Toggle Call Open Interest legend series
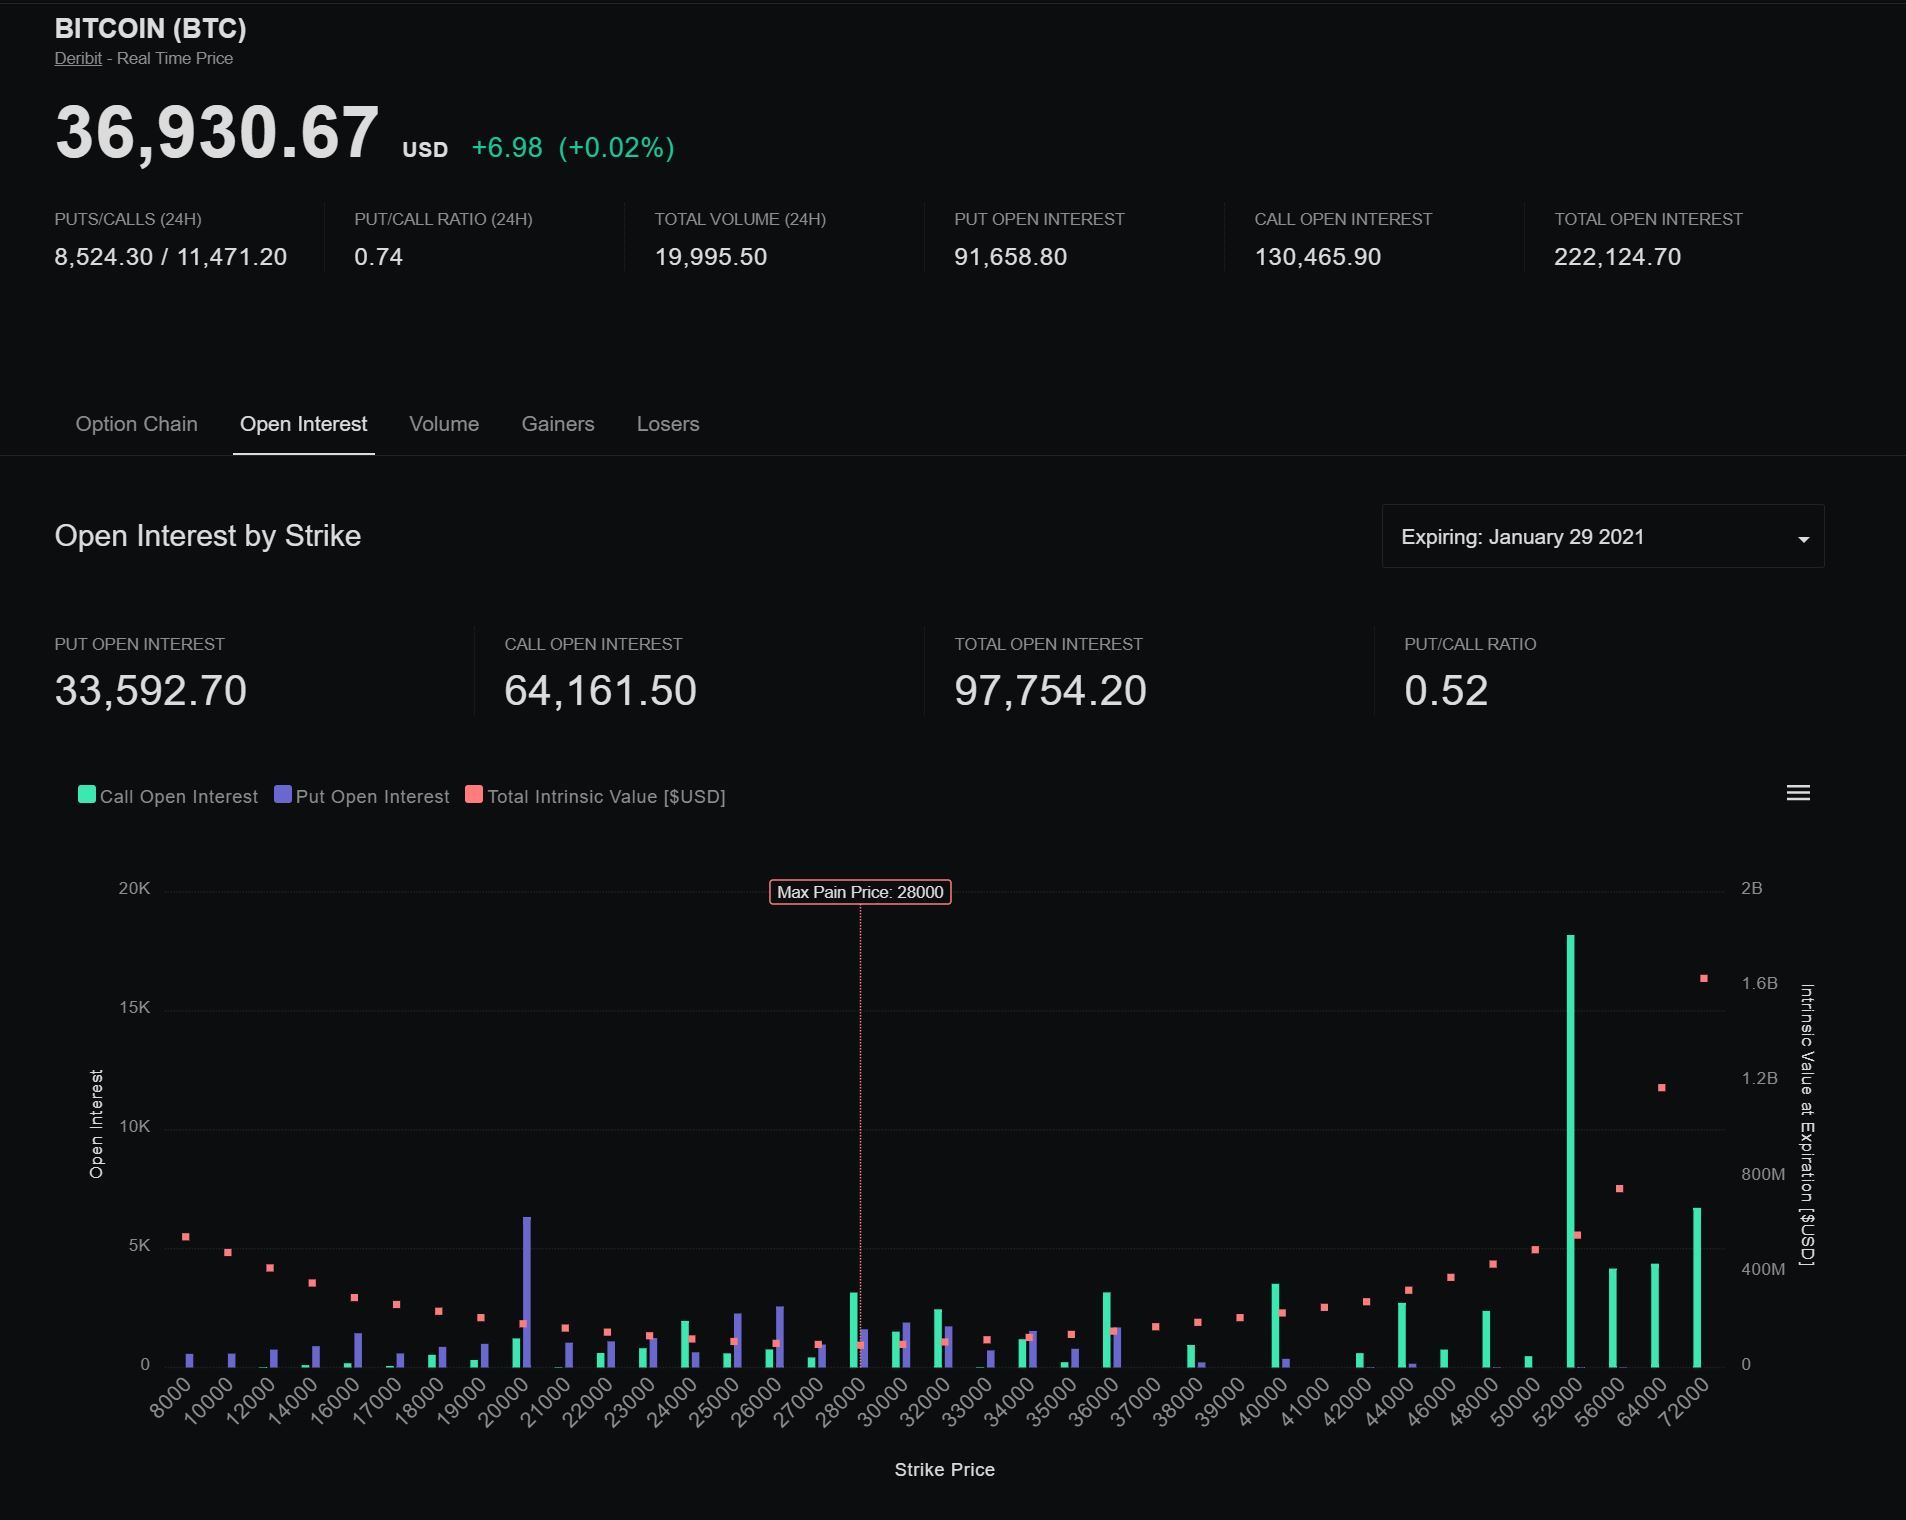Viewport: 1906px width, 1520px height. (x=168, y=796)
